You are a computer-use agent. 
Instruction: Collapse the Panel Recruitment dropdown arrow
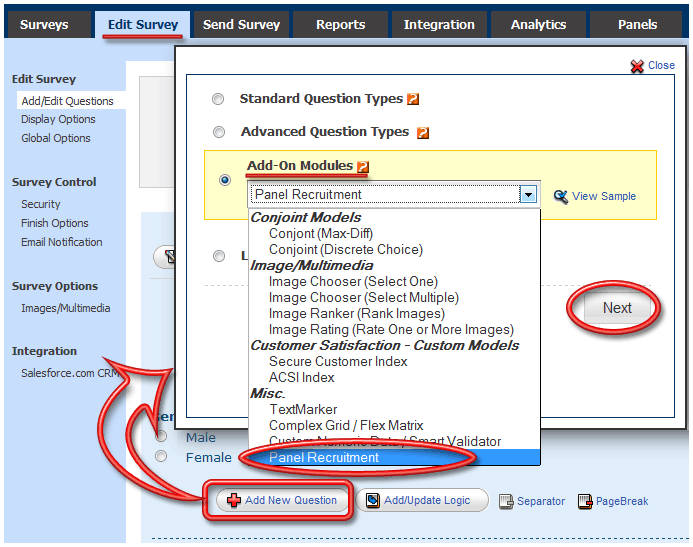tap(529, 194)
